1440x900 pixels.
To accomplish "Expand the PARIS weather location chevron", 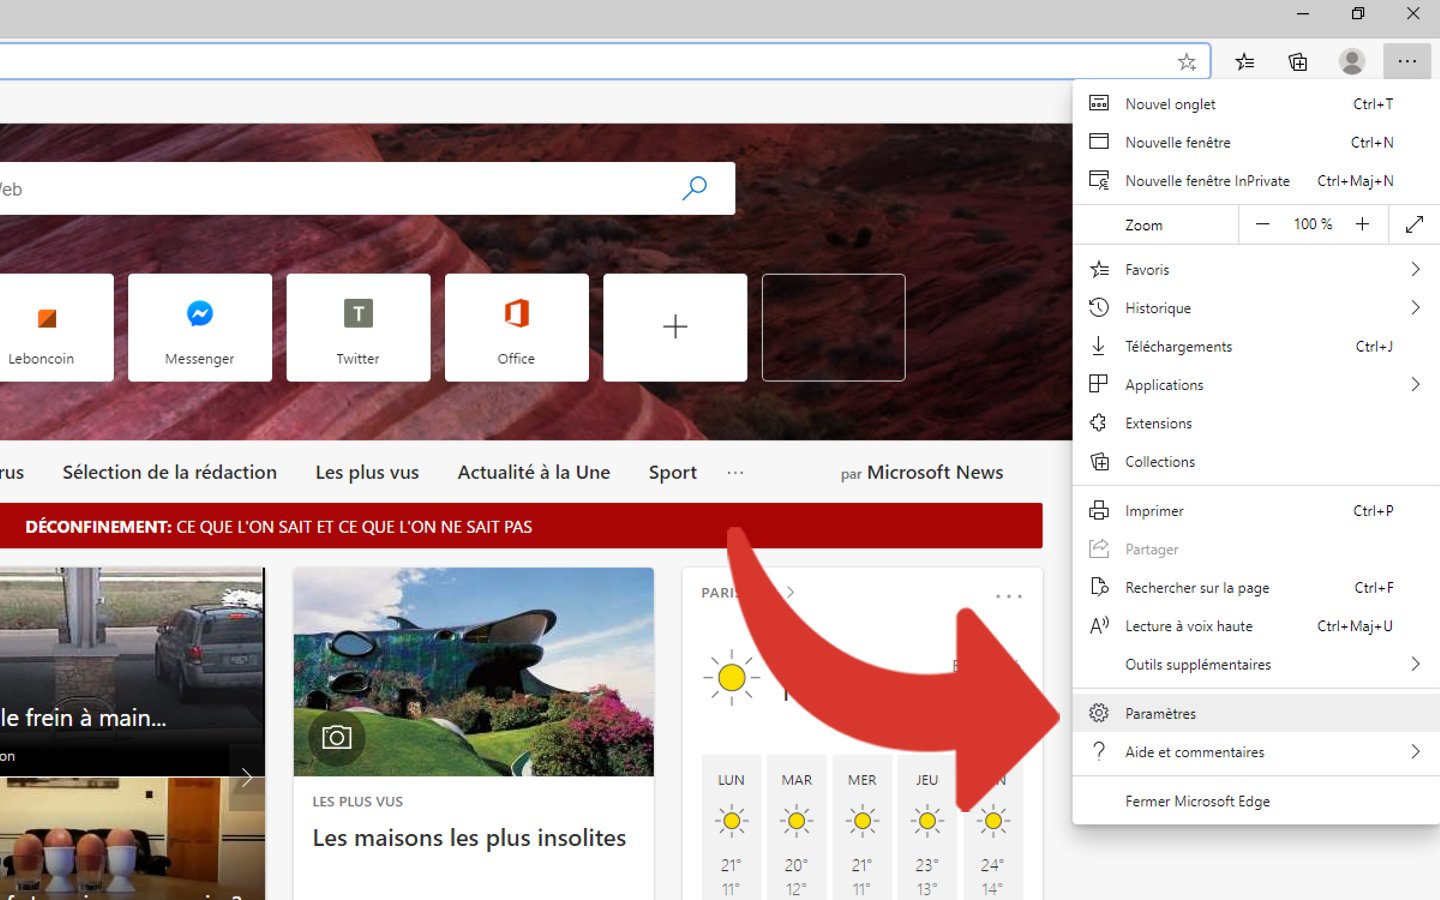I will tap(790, 593).
